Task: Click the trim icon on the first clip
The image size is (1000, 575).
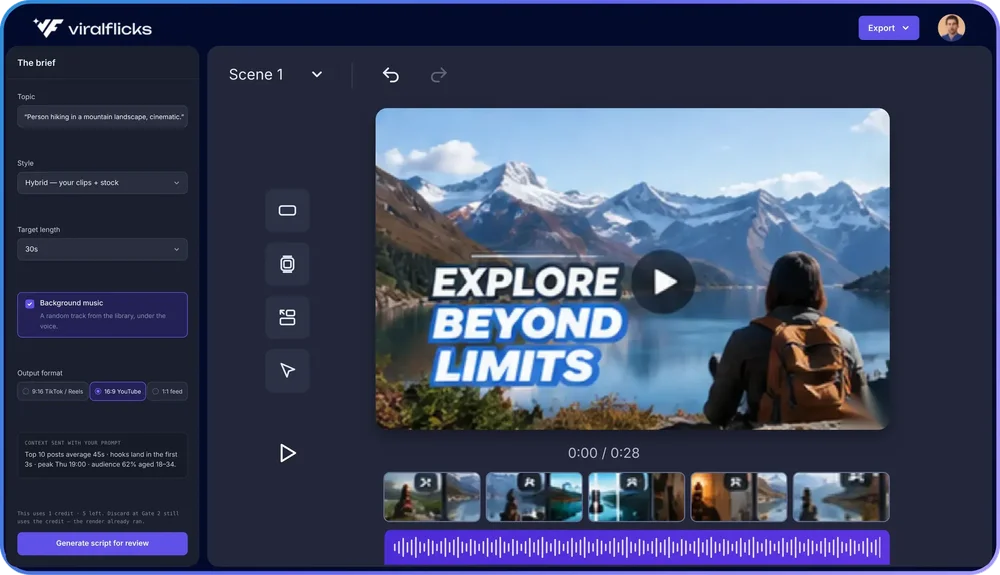Action: [x=425, y=483]
